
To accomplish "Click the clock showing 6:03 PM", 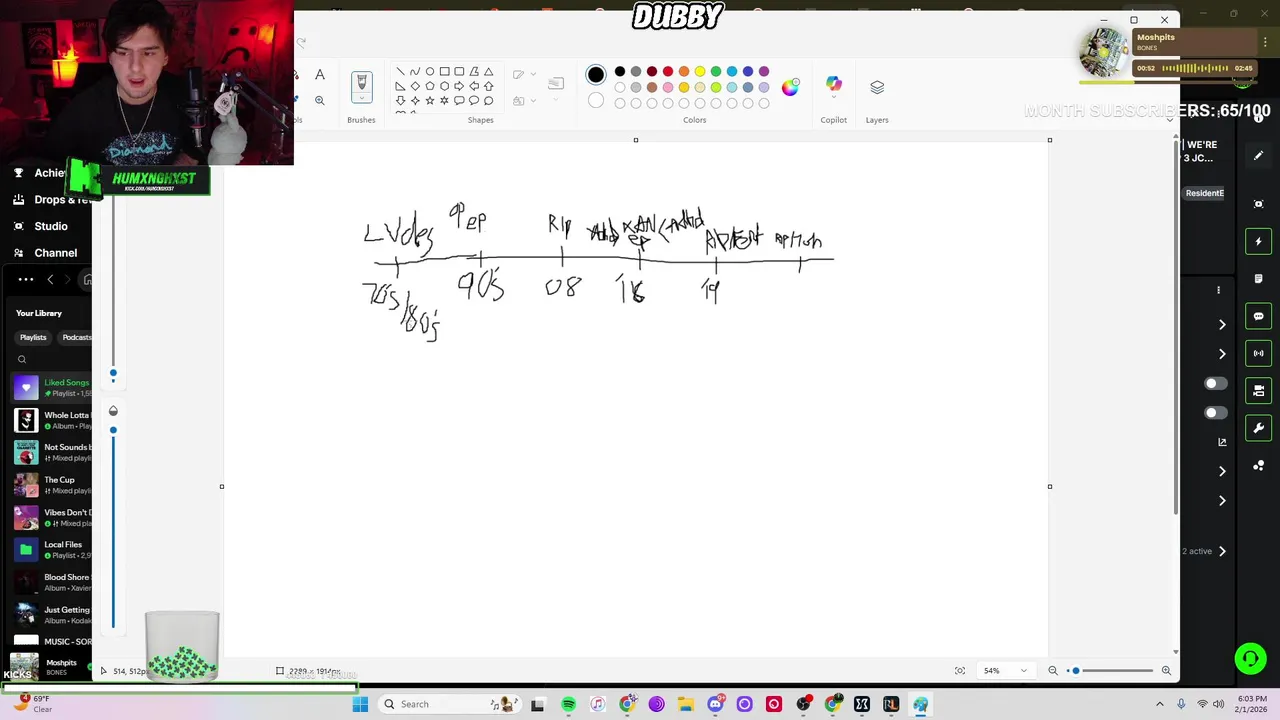I will [x=1251, y=698].
